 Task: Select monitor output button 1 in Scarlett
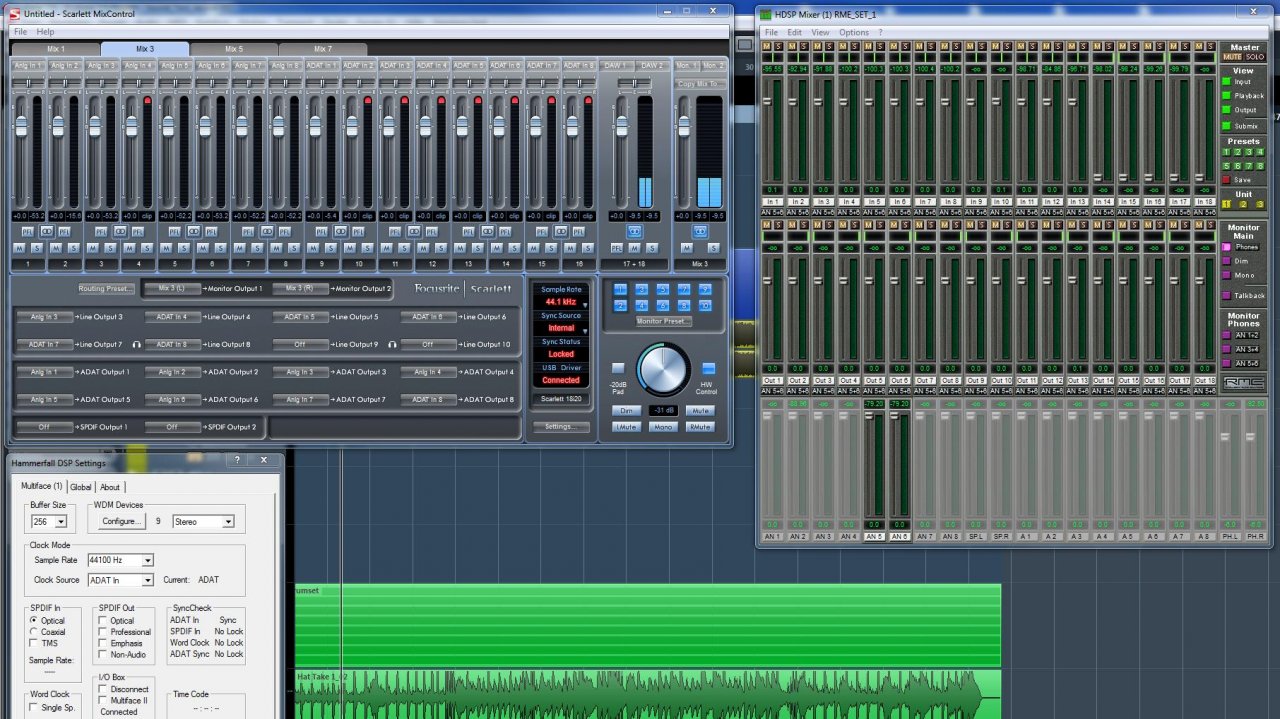[620, 289]
